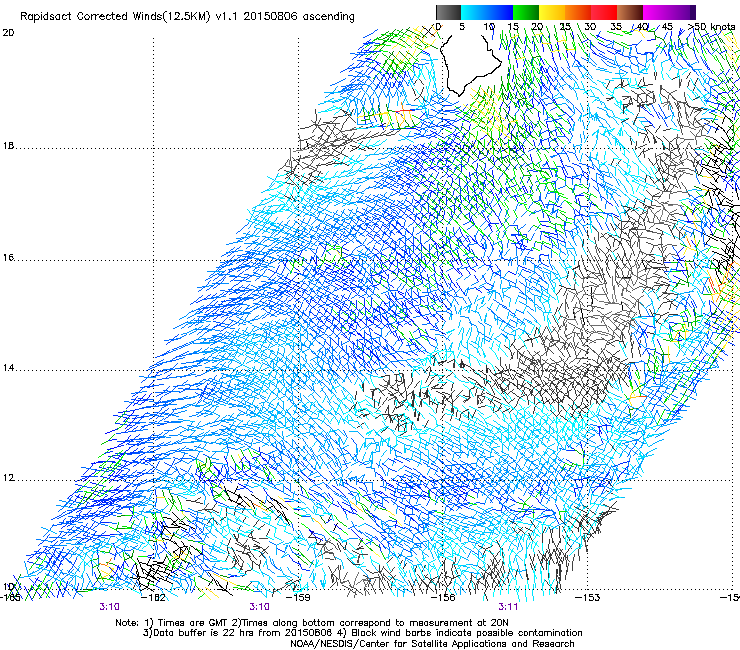Click the 'Data buffer is 22 hrs' note line

362,633
